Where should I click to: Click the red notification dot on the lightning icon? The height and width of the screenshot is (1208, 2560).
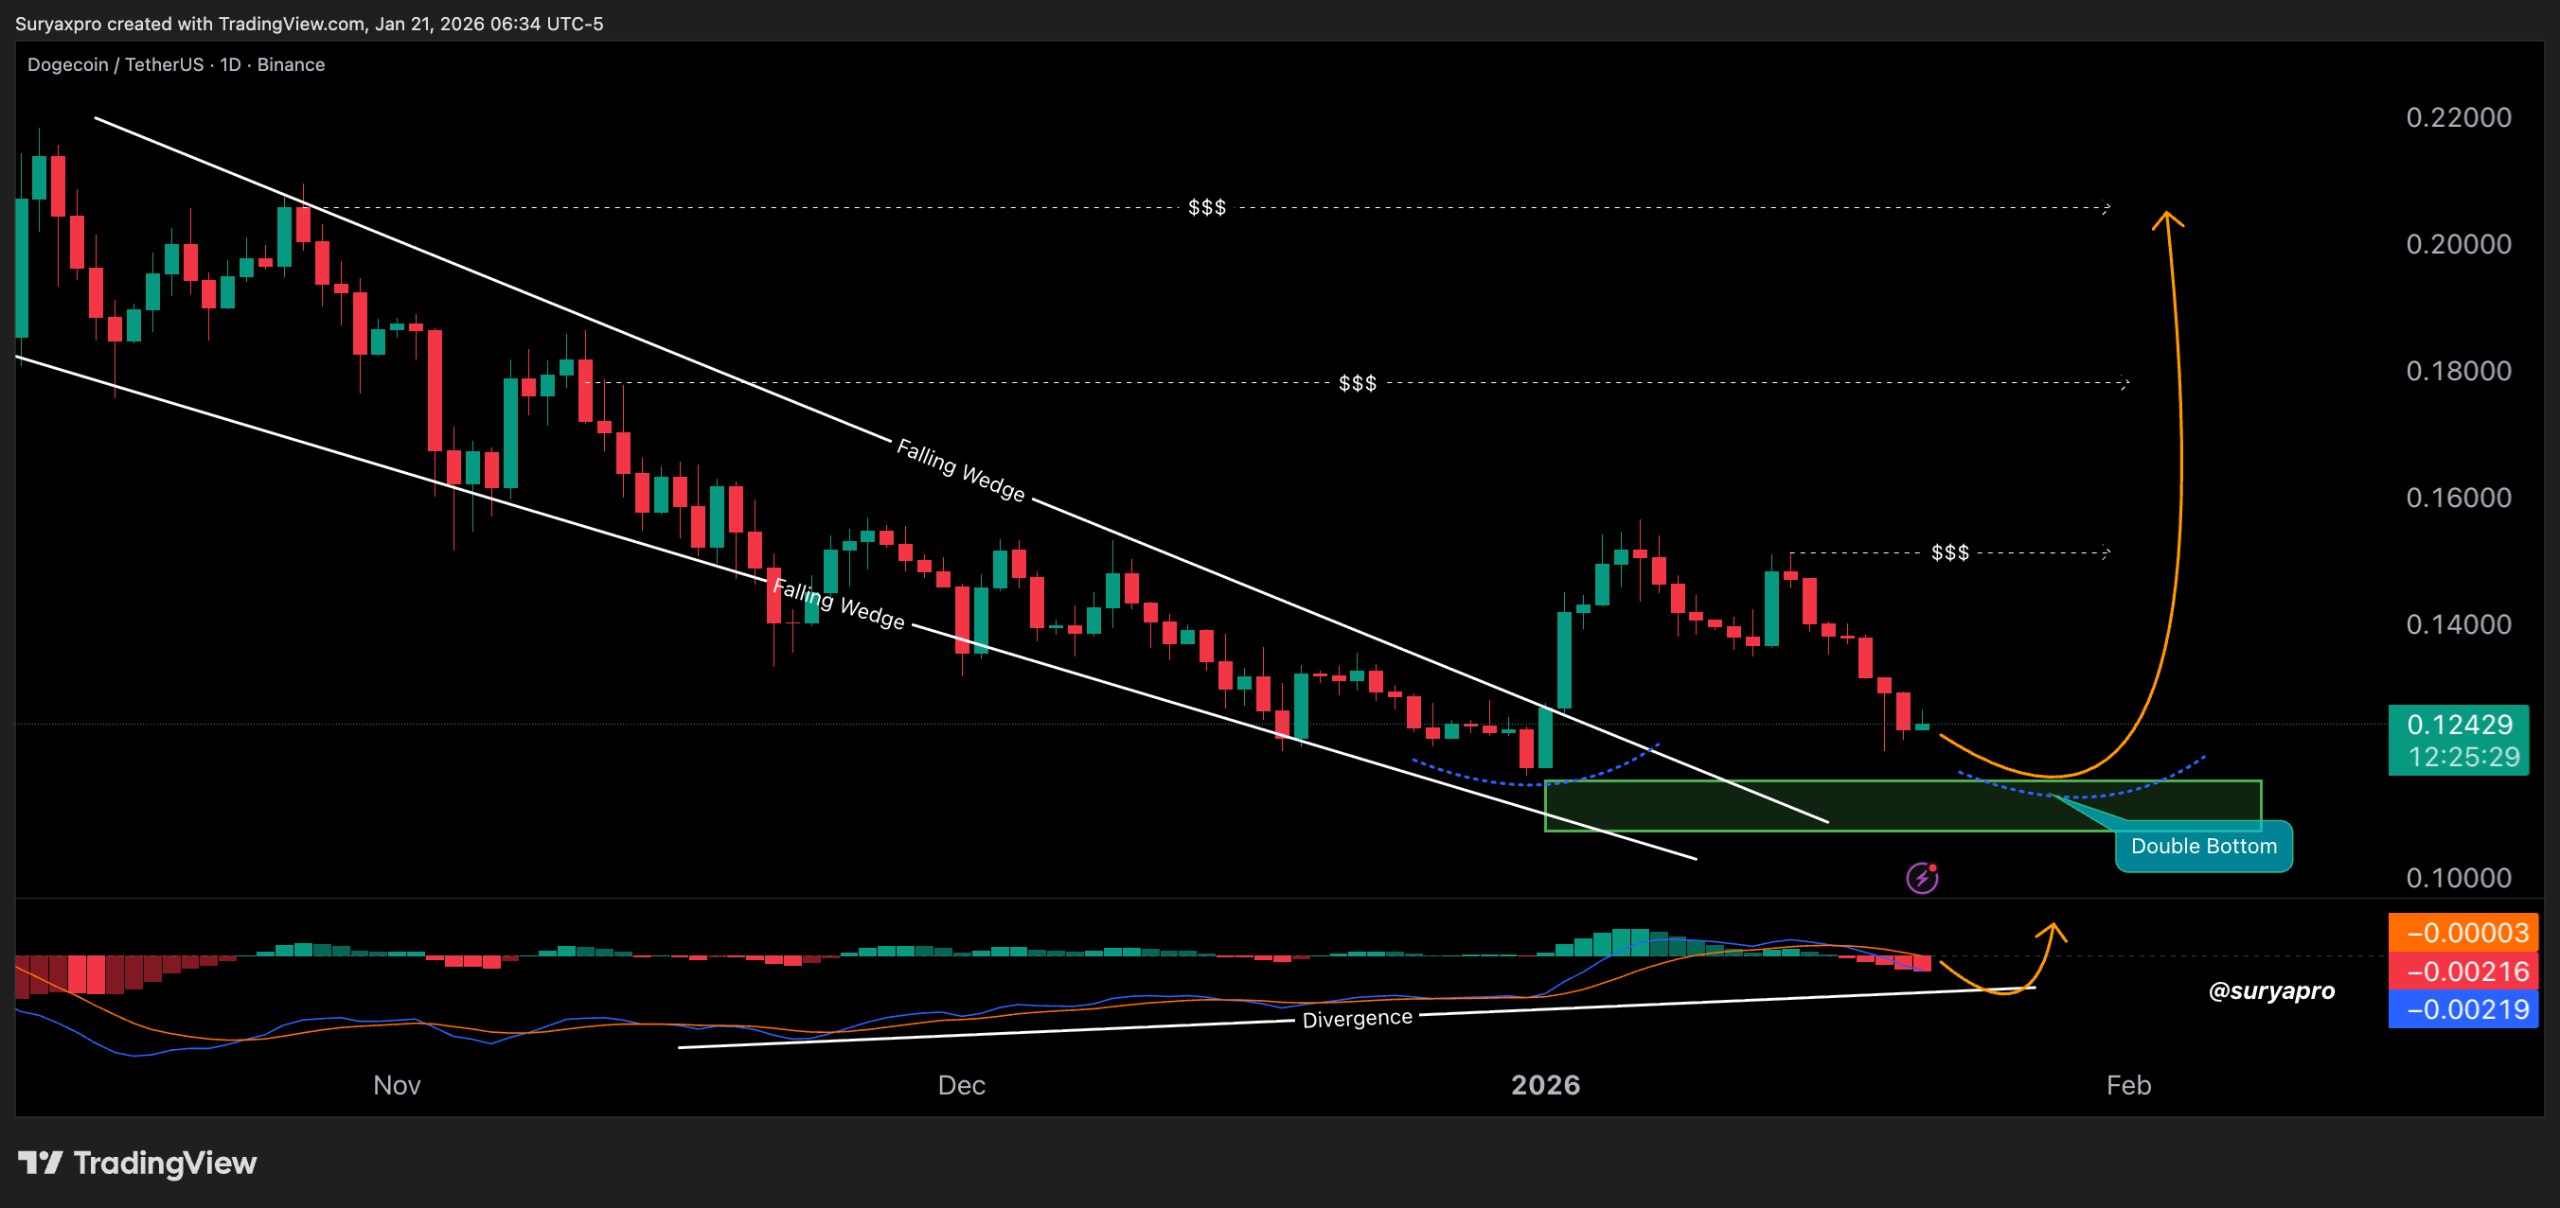(1934, 867)
